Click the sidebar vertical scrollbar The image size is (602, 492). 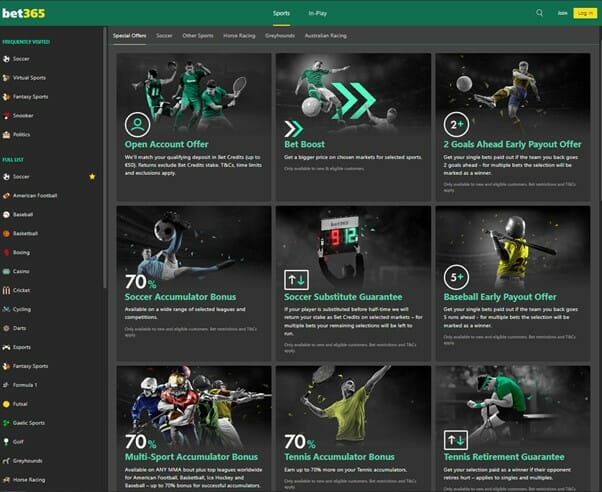click(x=104, y=157)
